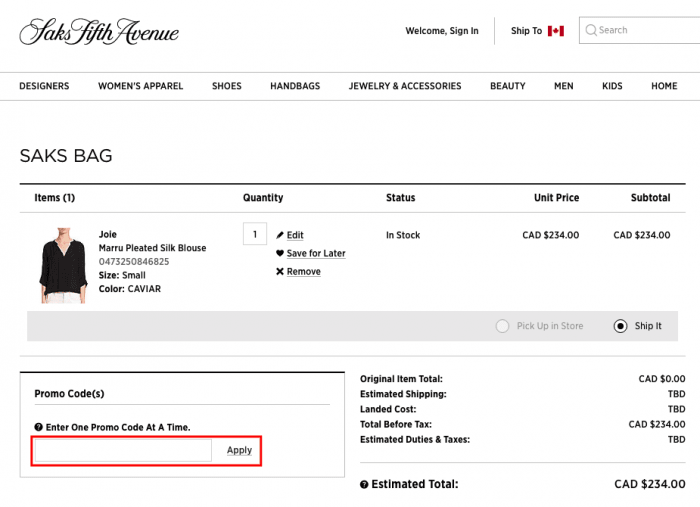This screenshot has height=507, width=700.
Task: Click the black blouse product thumbnail
Action: [63, 265]
